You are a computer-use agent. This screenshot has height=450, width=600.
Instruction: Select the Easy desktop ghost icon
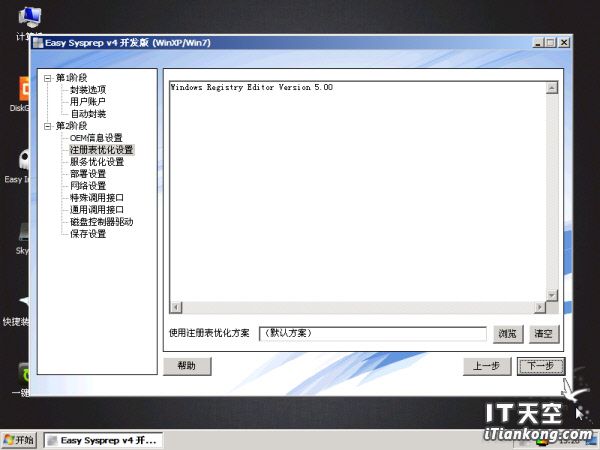pos(17,166)
